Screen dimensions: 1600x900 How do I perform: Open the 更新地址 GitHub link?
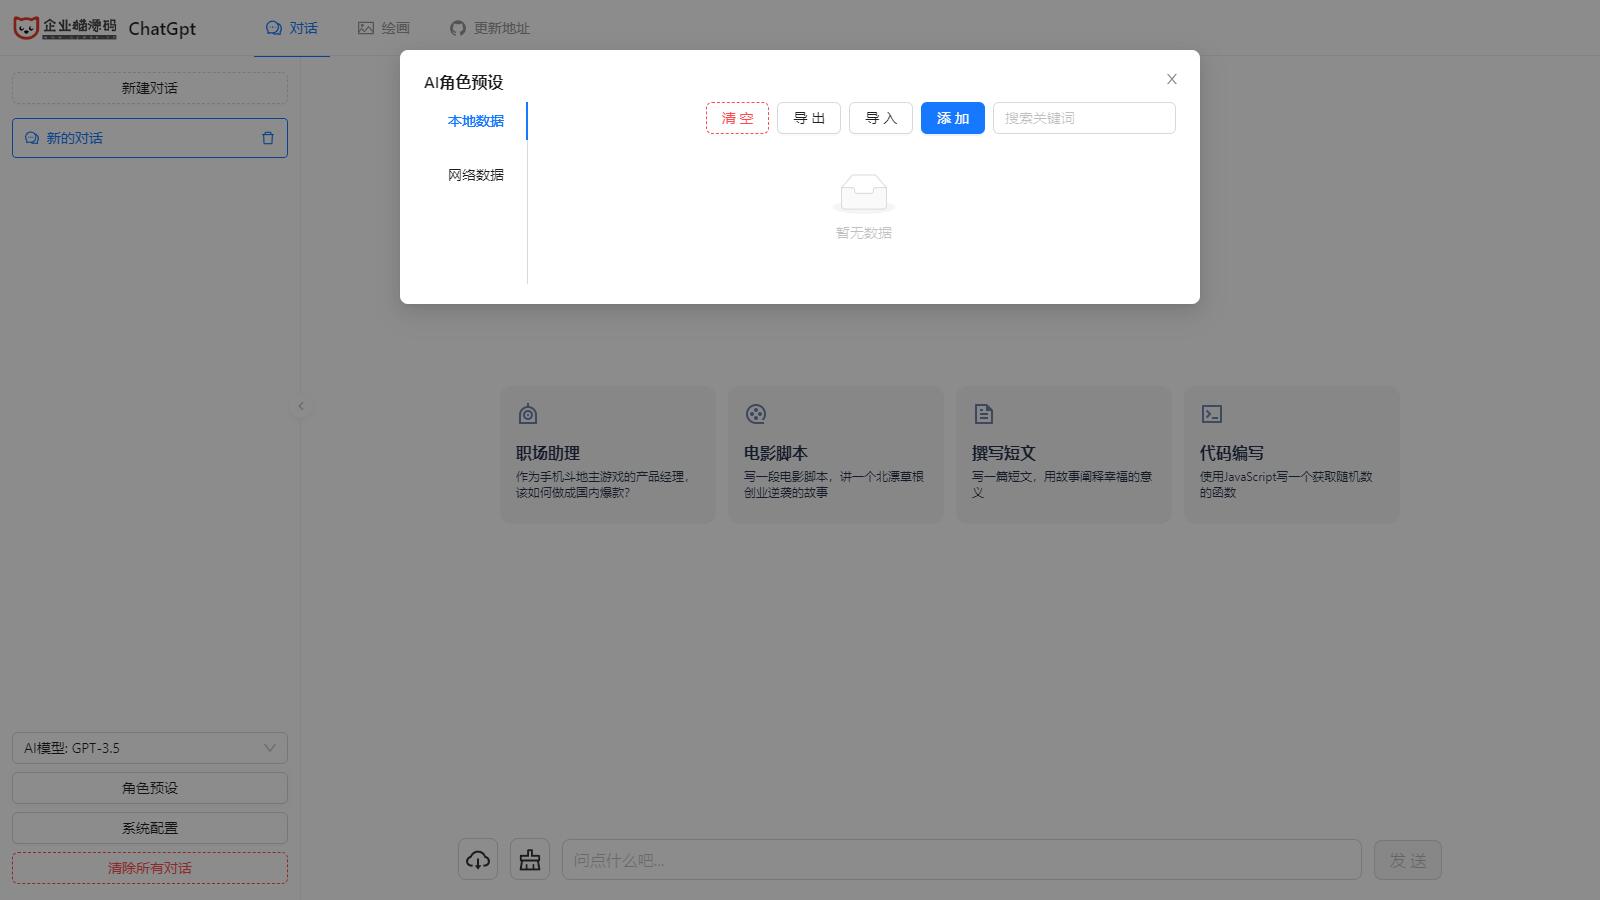pos(490,28)
